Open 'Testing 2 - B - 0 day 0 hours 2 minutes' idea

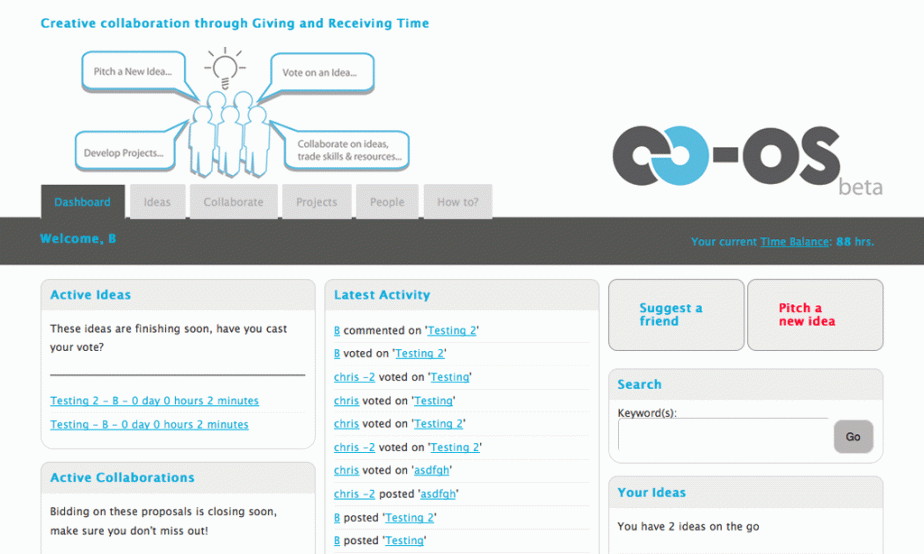point(154,401)
